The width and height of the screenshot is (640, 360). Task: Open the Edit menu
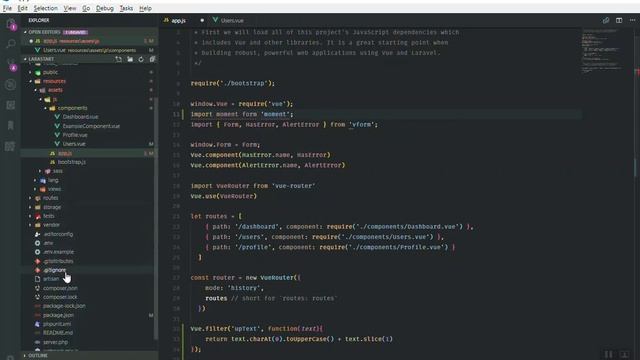click(22, 8)
